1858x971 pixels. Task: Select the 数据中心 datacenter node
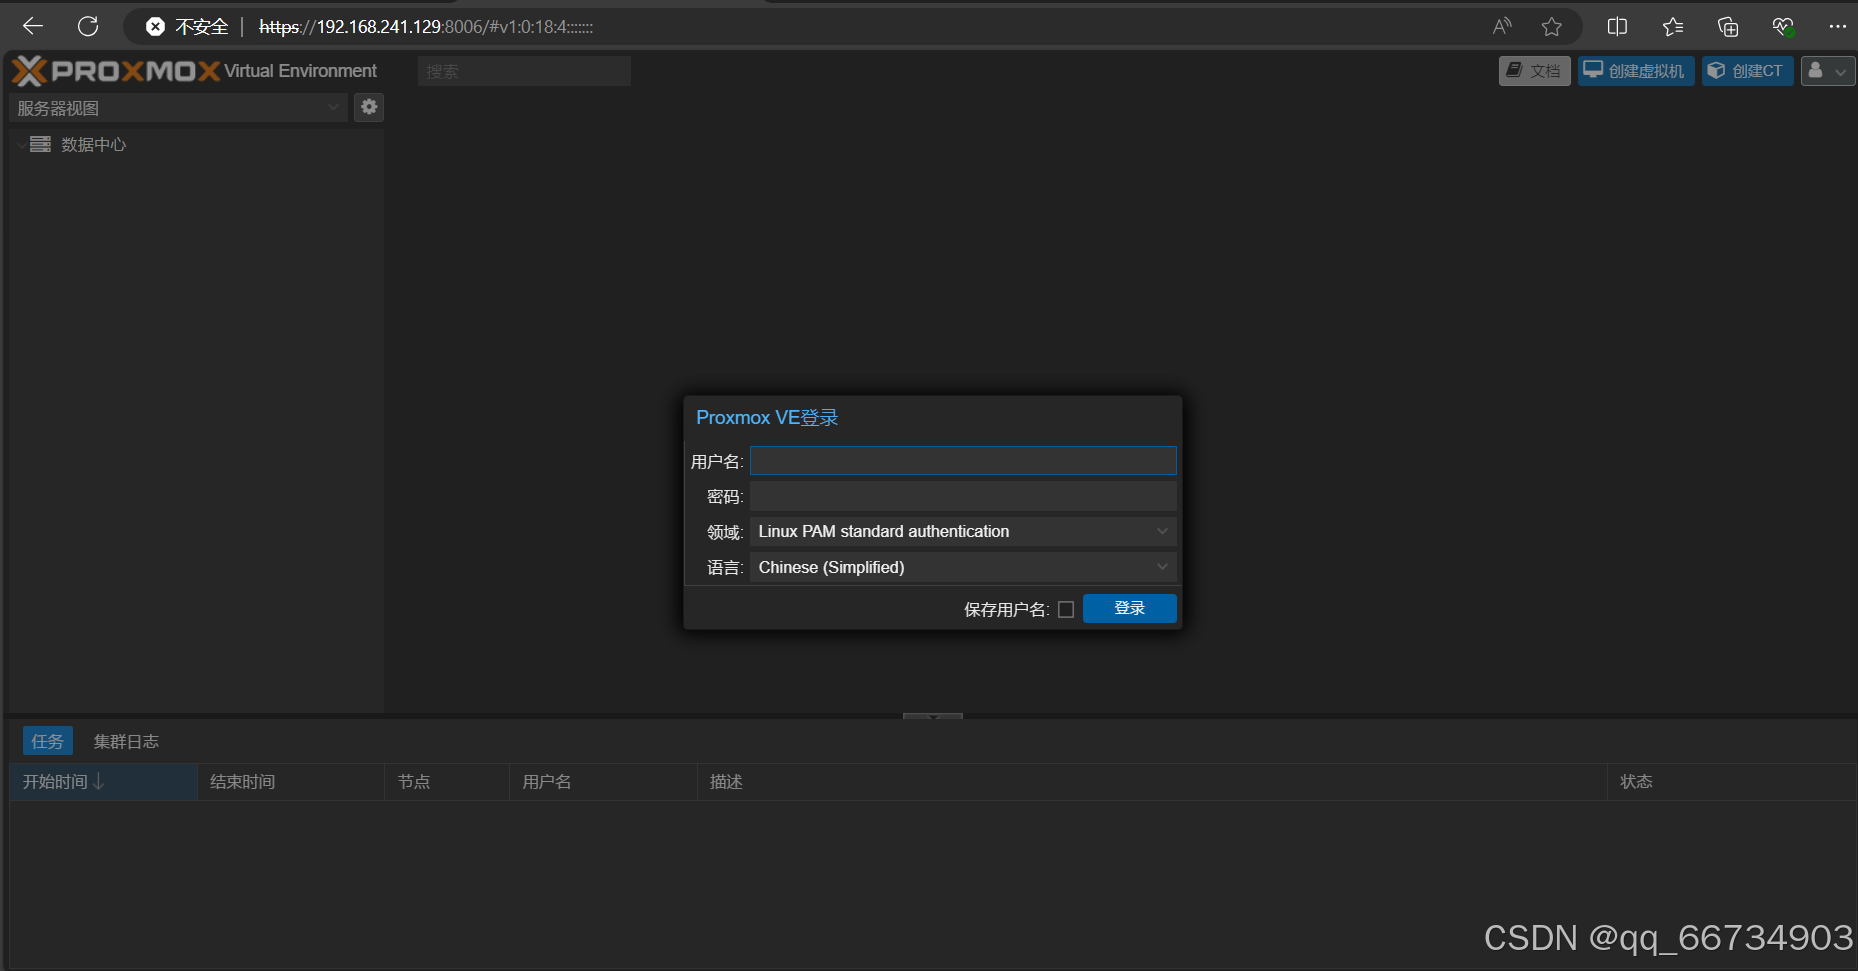[93, 145]
